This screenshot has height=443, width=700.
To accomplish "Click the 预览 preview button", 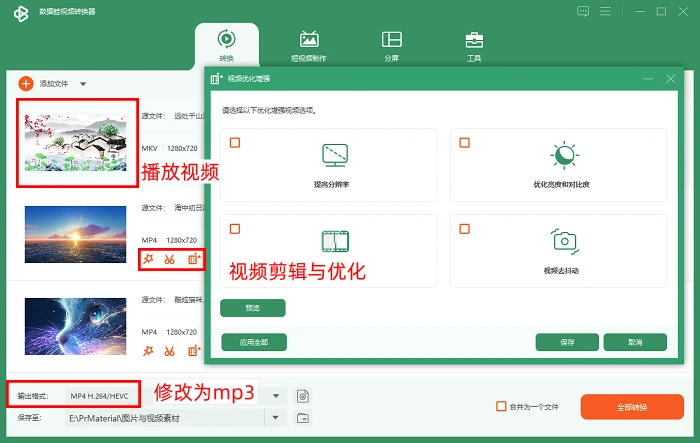I will (x=253, y=308).
